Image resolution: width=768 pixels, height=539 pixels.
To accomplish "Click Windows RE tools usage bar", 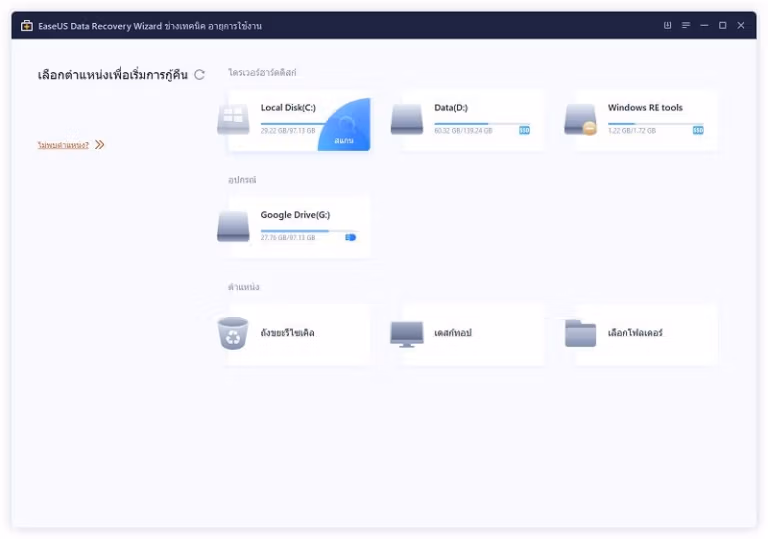I will pyautogui.click(x=655, y=123).
